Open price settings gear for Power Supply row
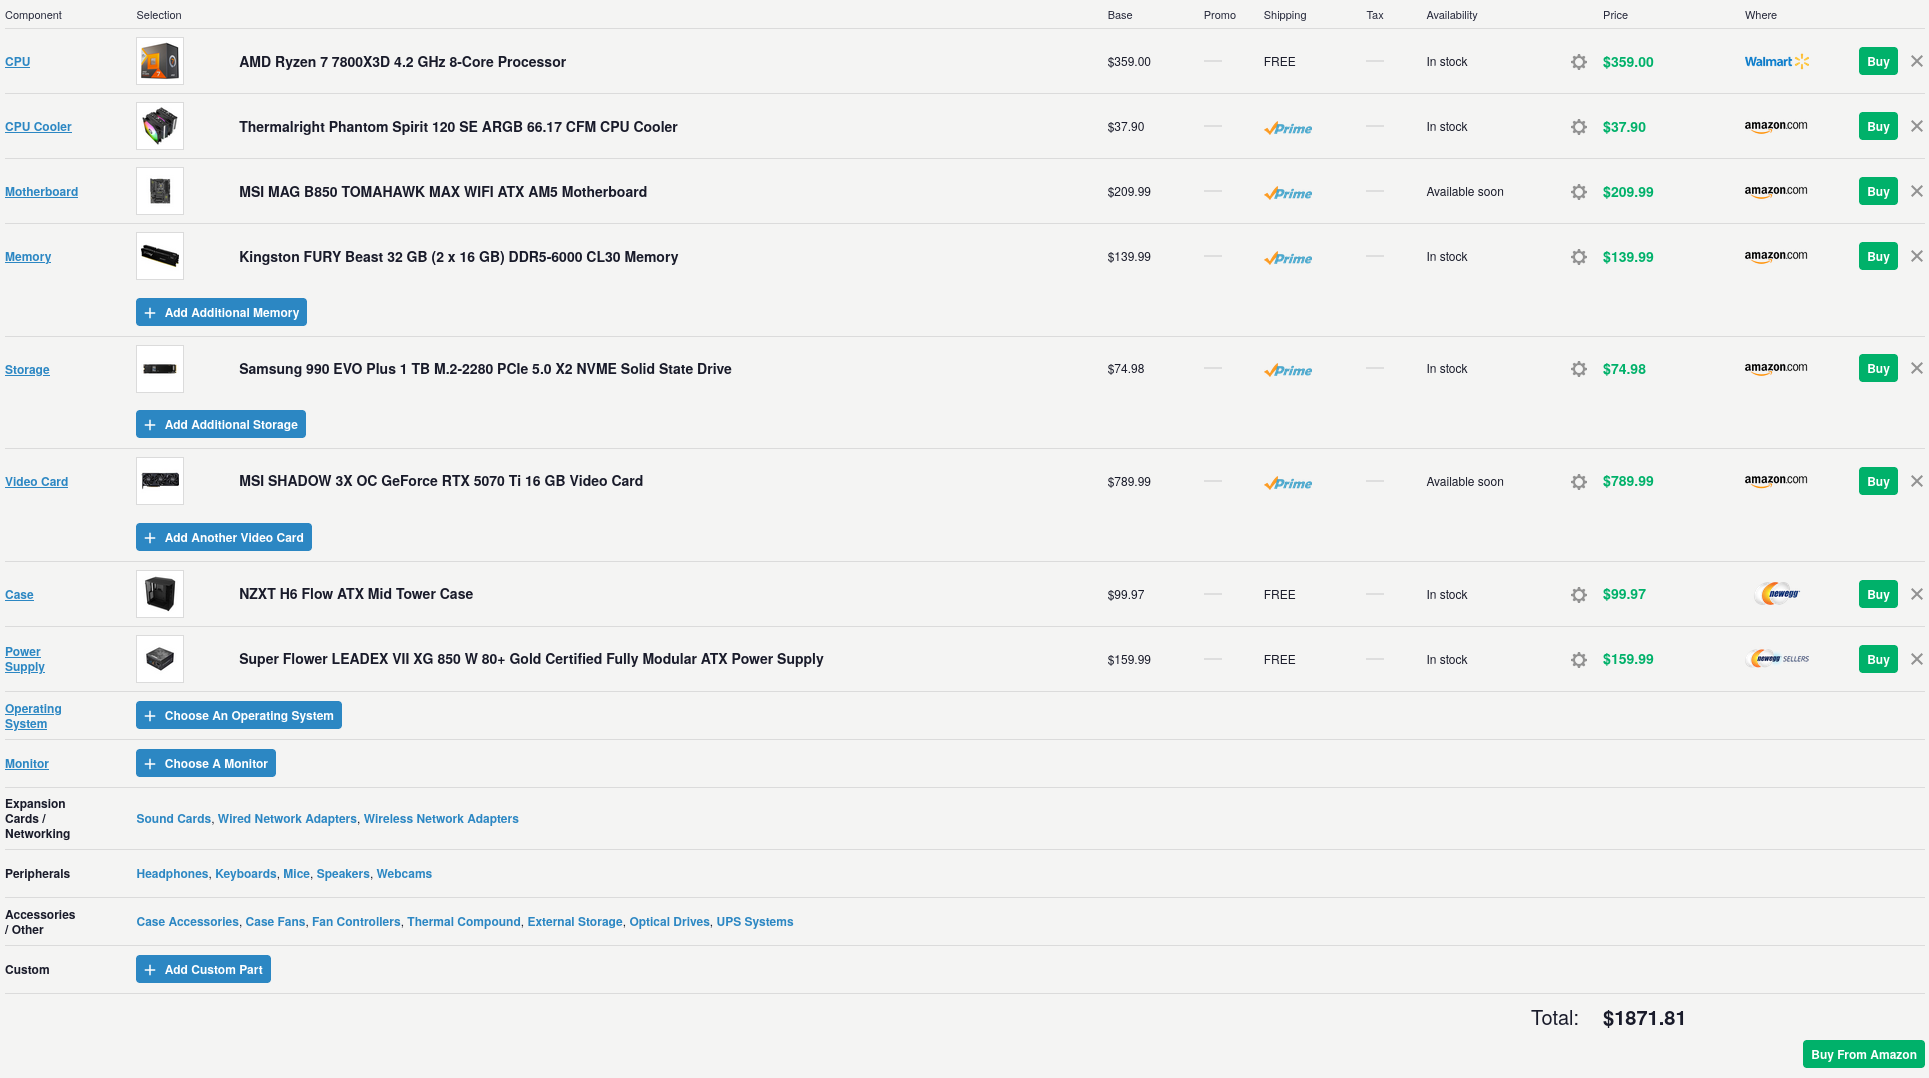Viewport: 1929px width, 1078px height. (x=1579, y=660)
